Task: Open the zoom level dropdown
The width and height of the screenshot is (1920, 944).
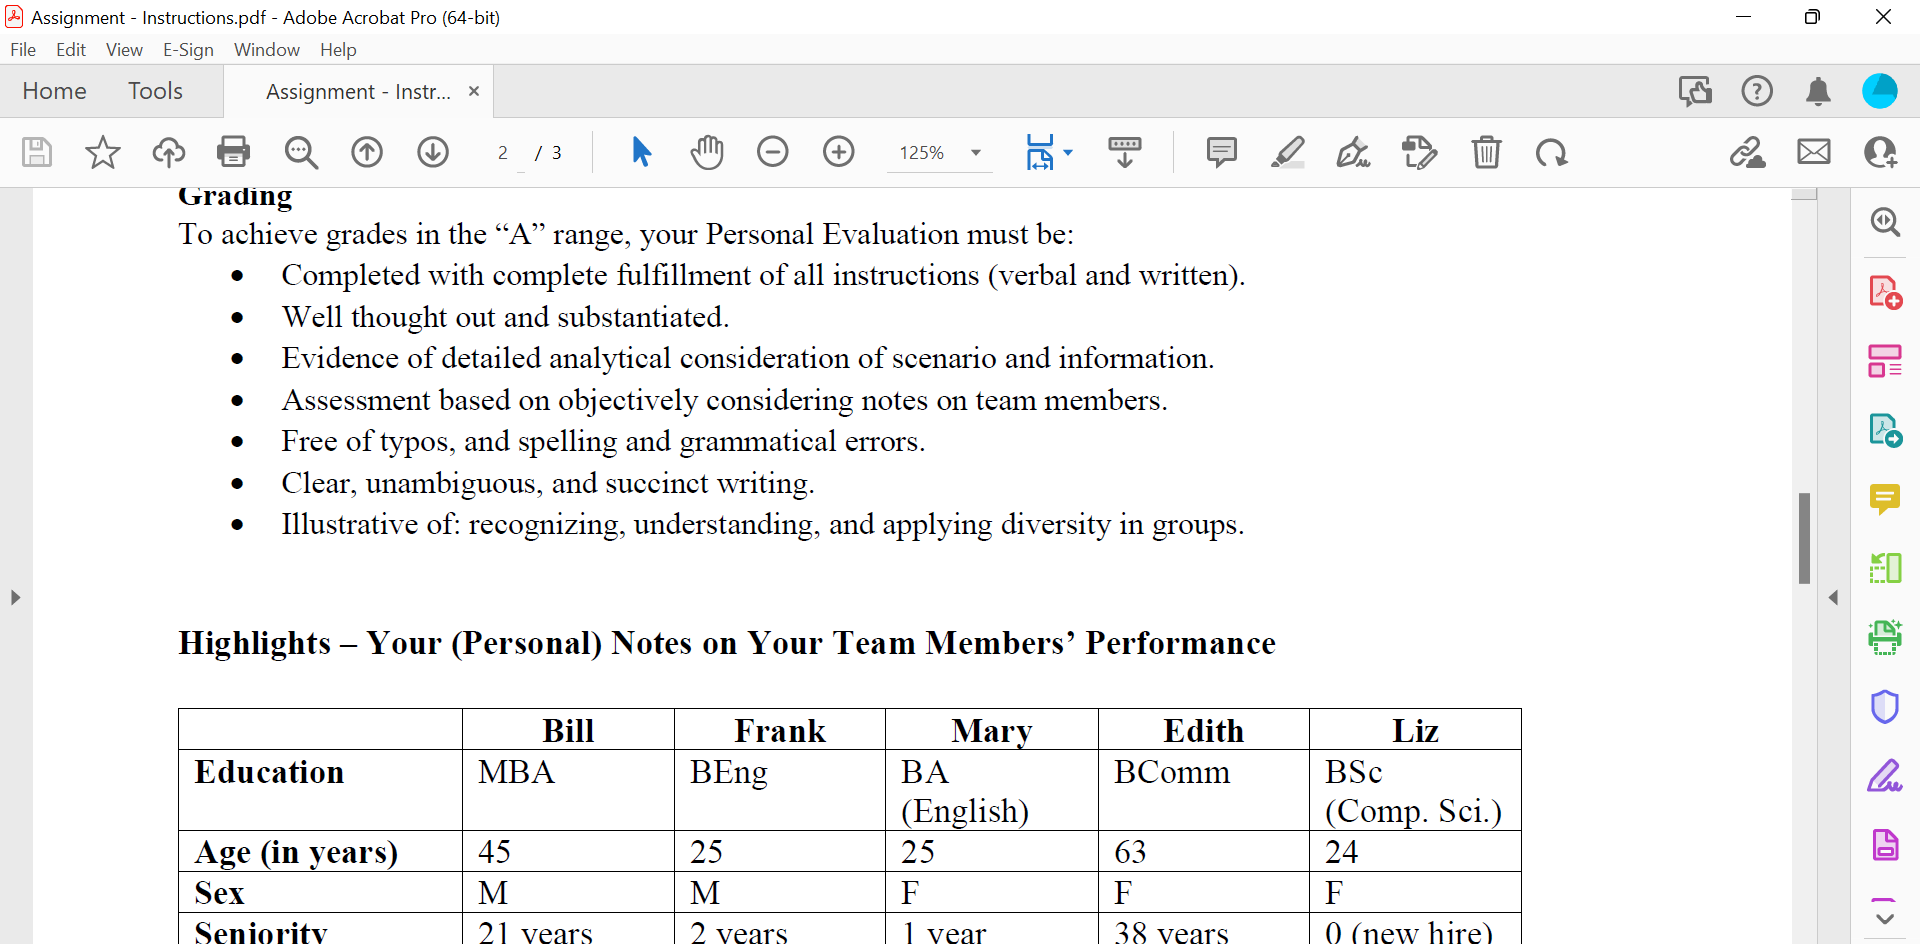Action: [975, 152]
